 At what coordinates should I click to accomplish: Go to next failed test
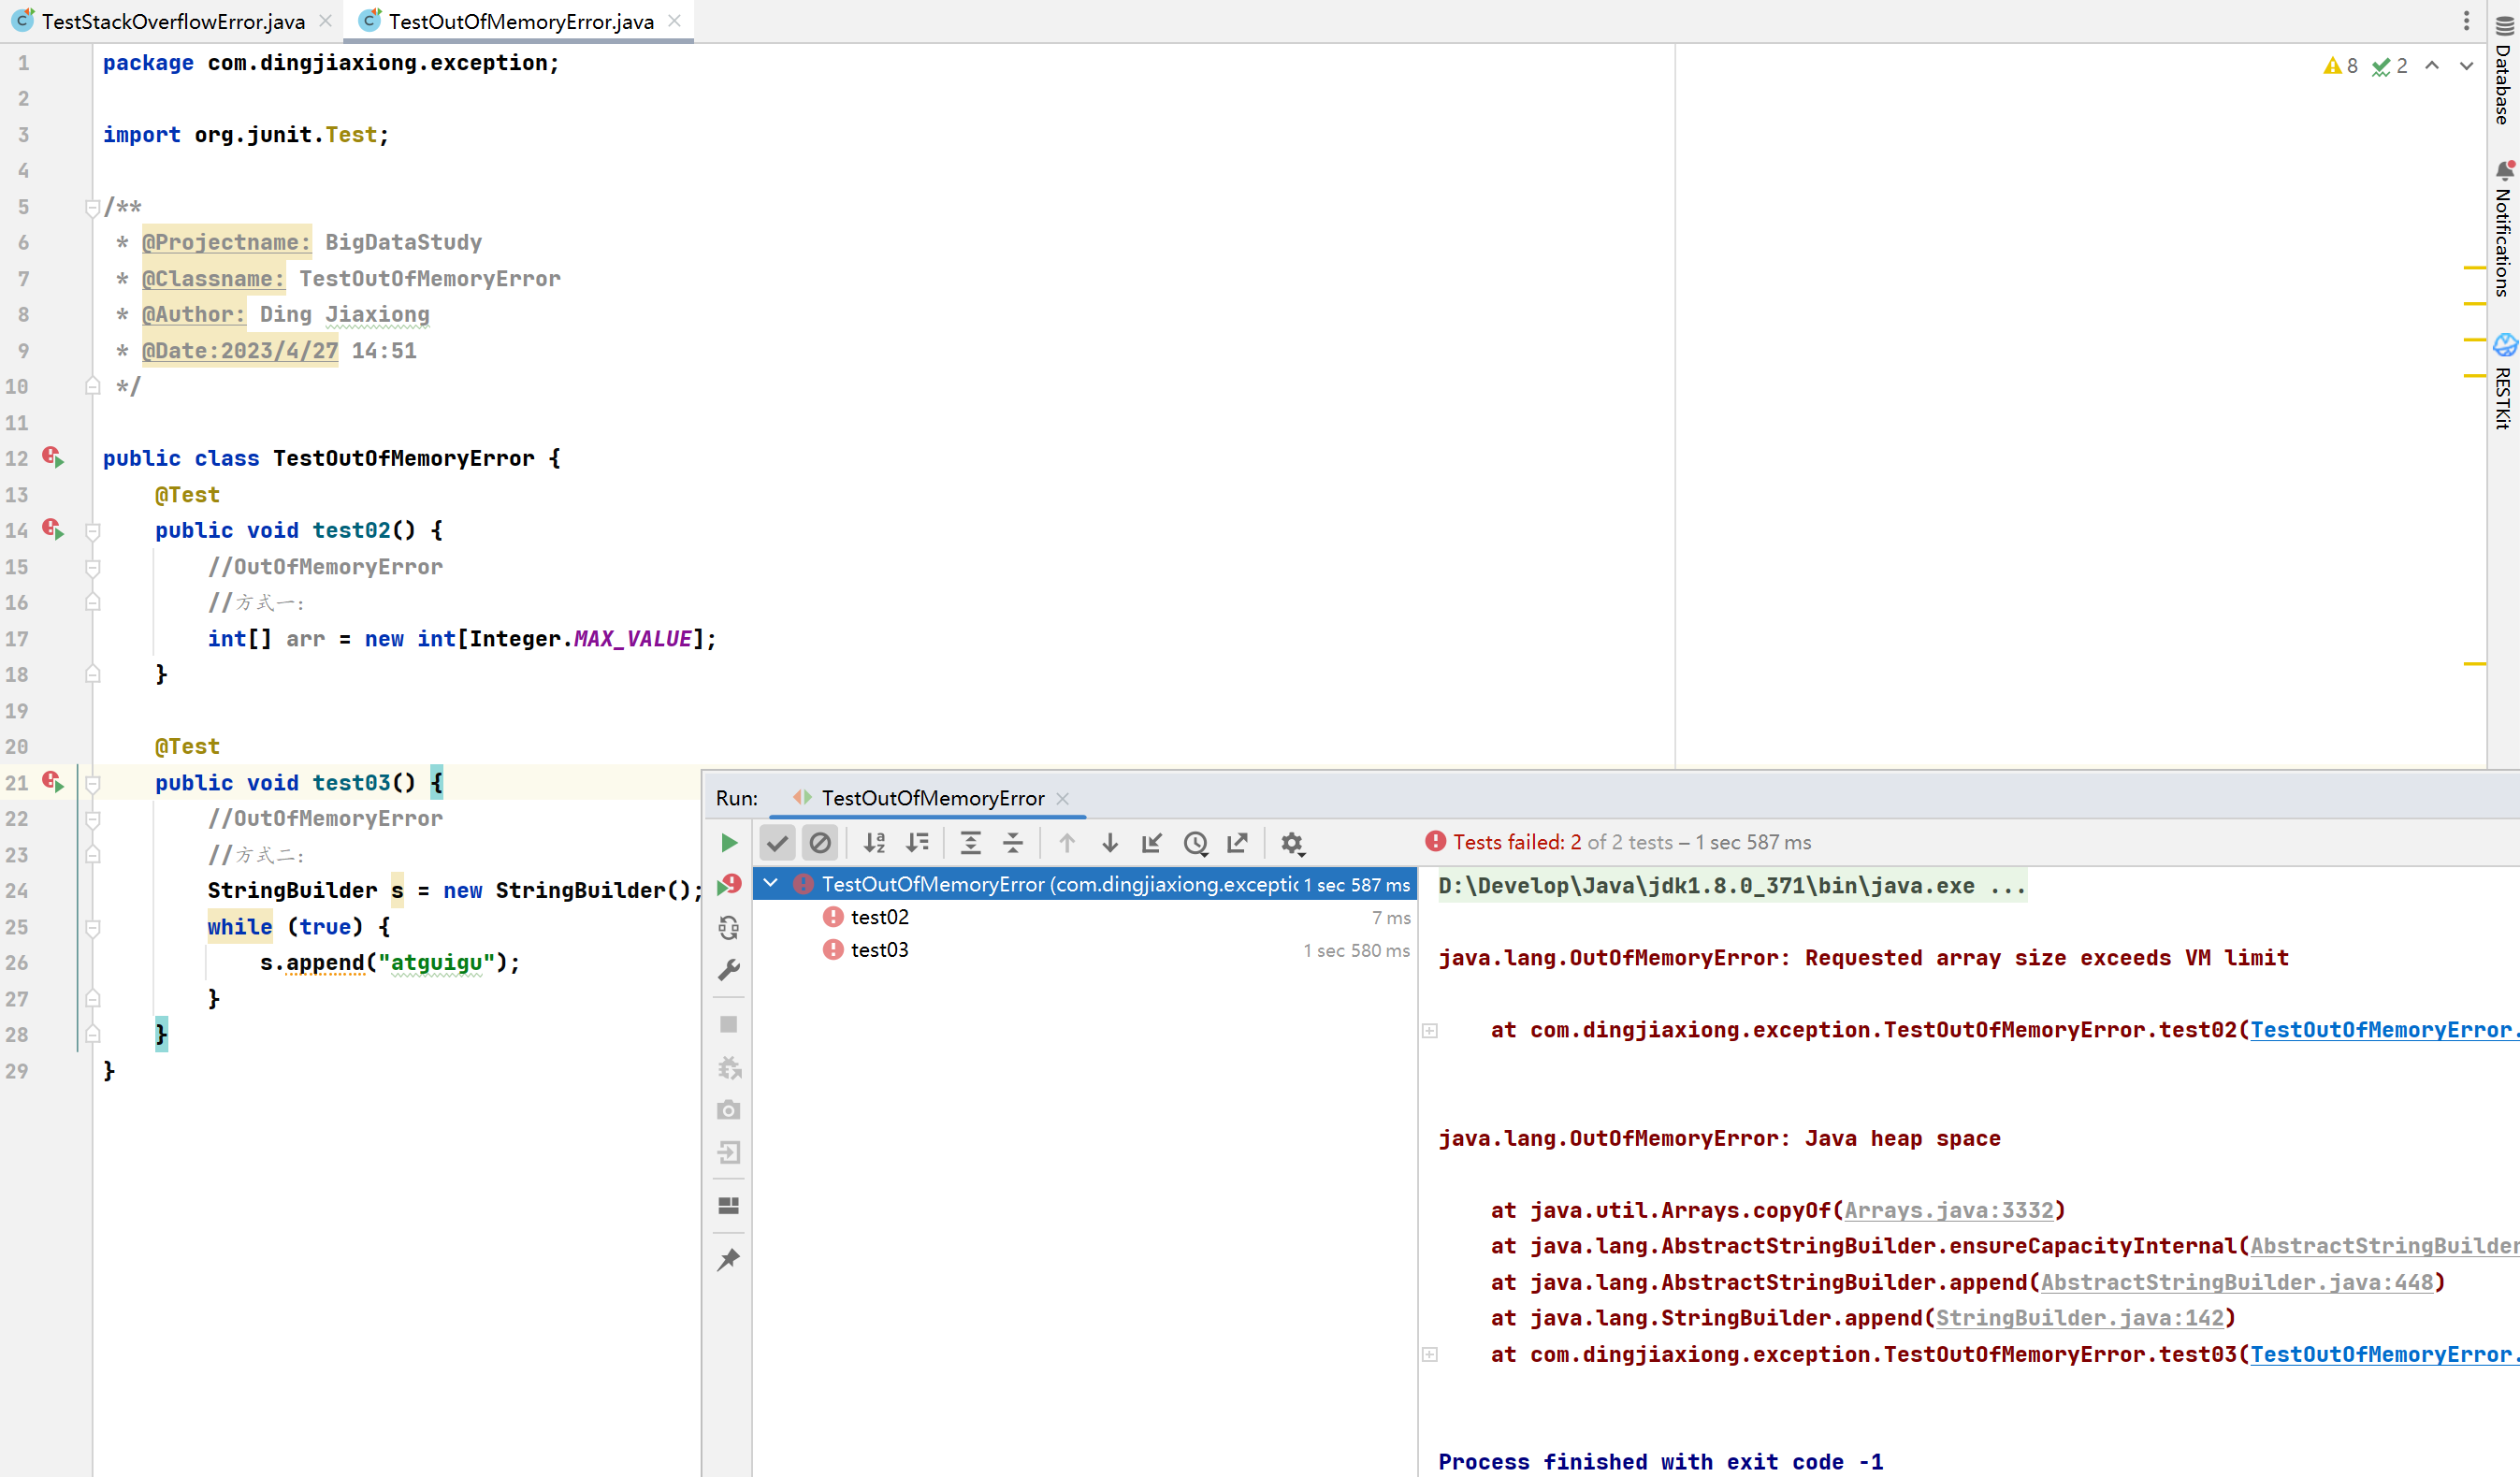tap(1110, 843)
